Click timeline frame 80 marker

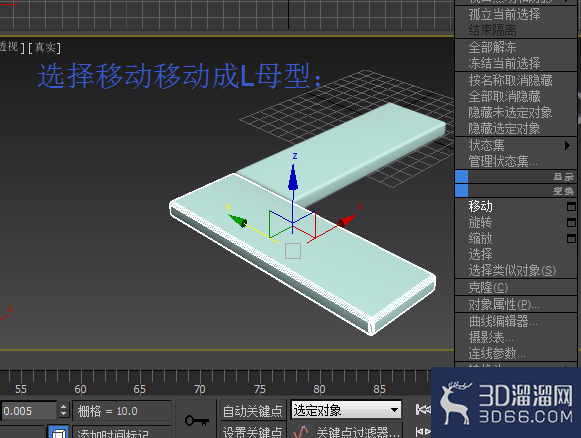(319, 389)
